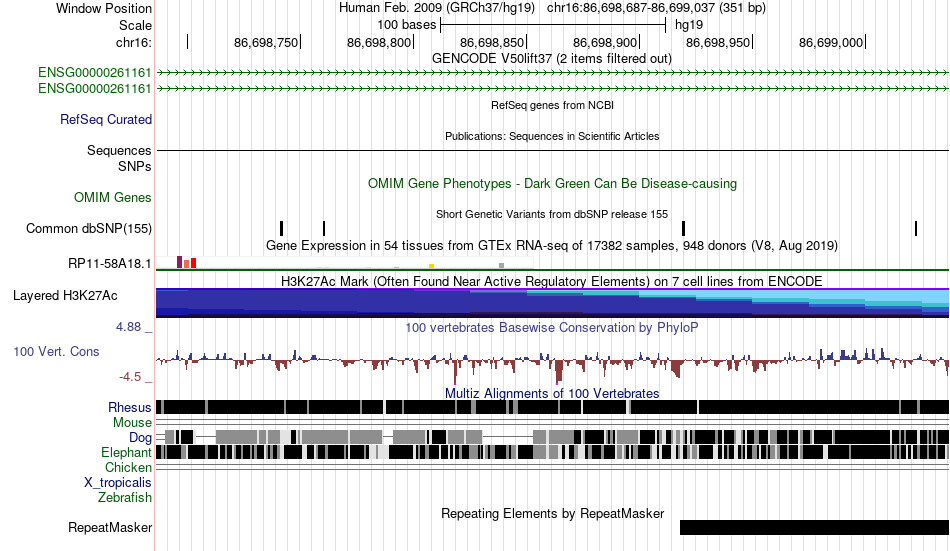Click the PhyloP conservation wiggle graph

click(553, 364)
